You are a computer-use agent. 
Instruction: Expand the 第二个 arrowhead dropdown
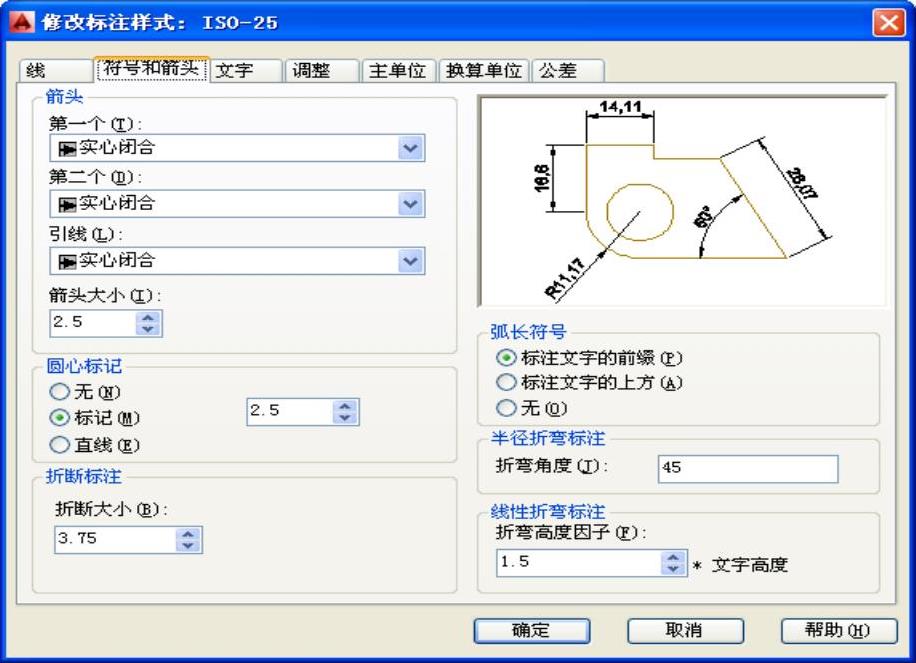click(411, 204)
